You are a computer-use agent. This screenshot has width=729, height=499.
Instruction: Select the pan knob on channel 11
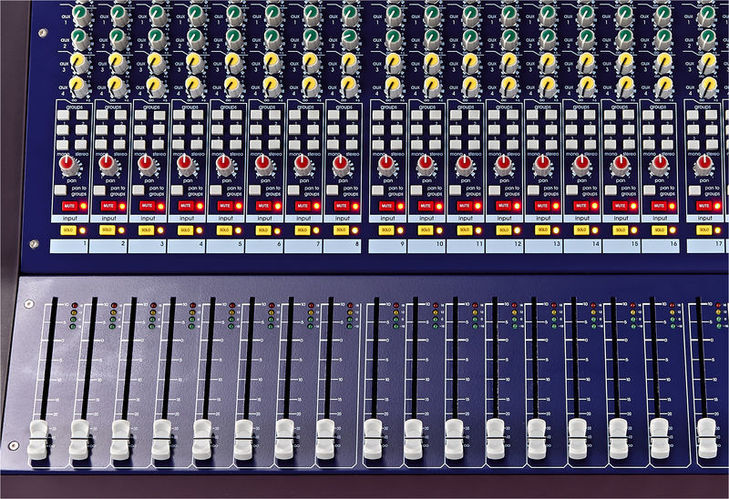[x=464, y=165]
